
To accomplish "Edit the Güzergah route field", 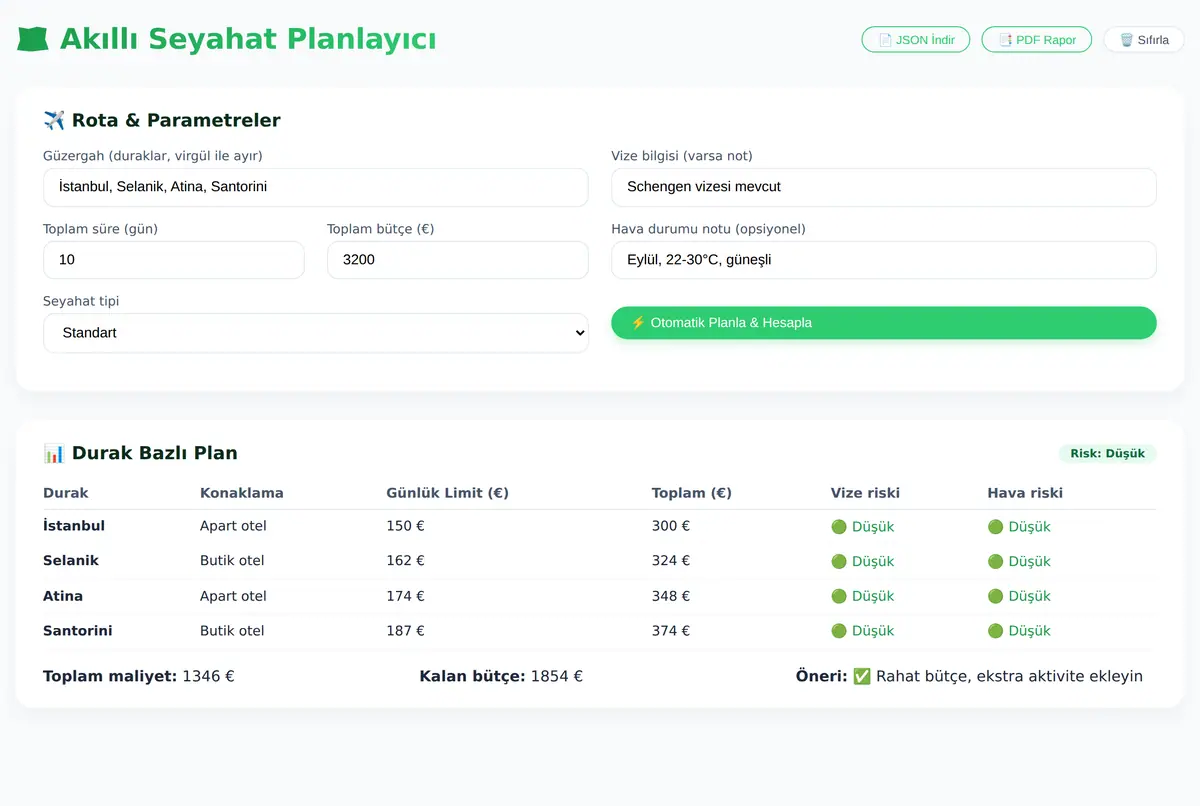I will pyautogui.click(x=316, y=187).
